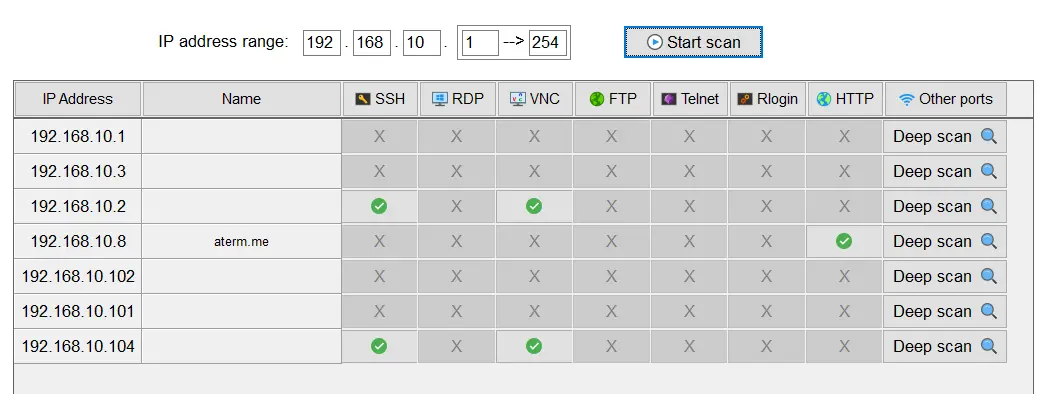The width and height of the screenshot is (1041, 394).
Task: Deep scan host 192.168.10.102
Action: click(x=945, y=276)
